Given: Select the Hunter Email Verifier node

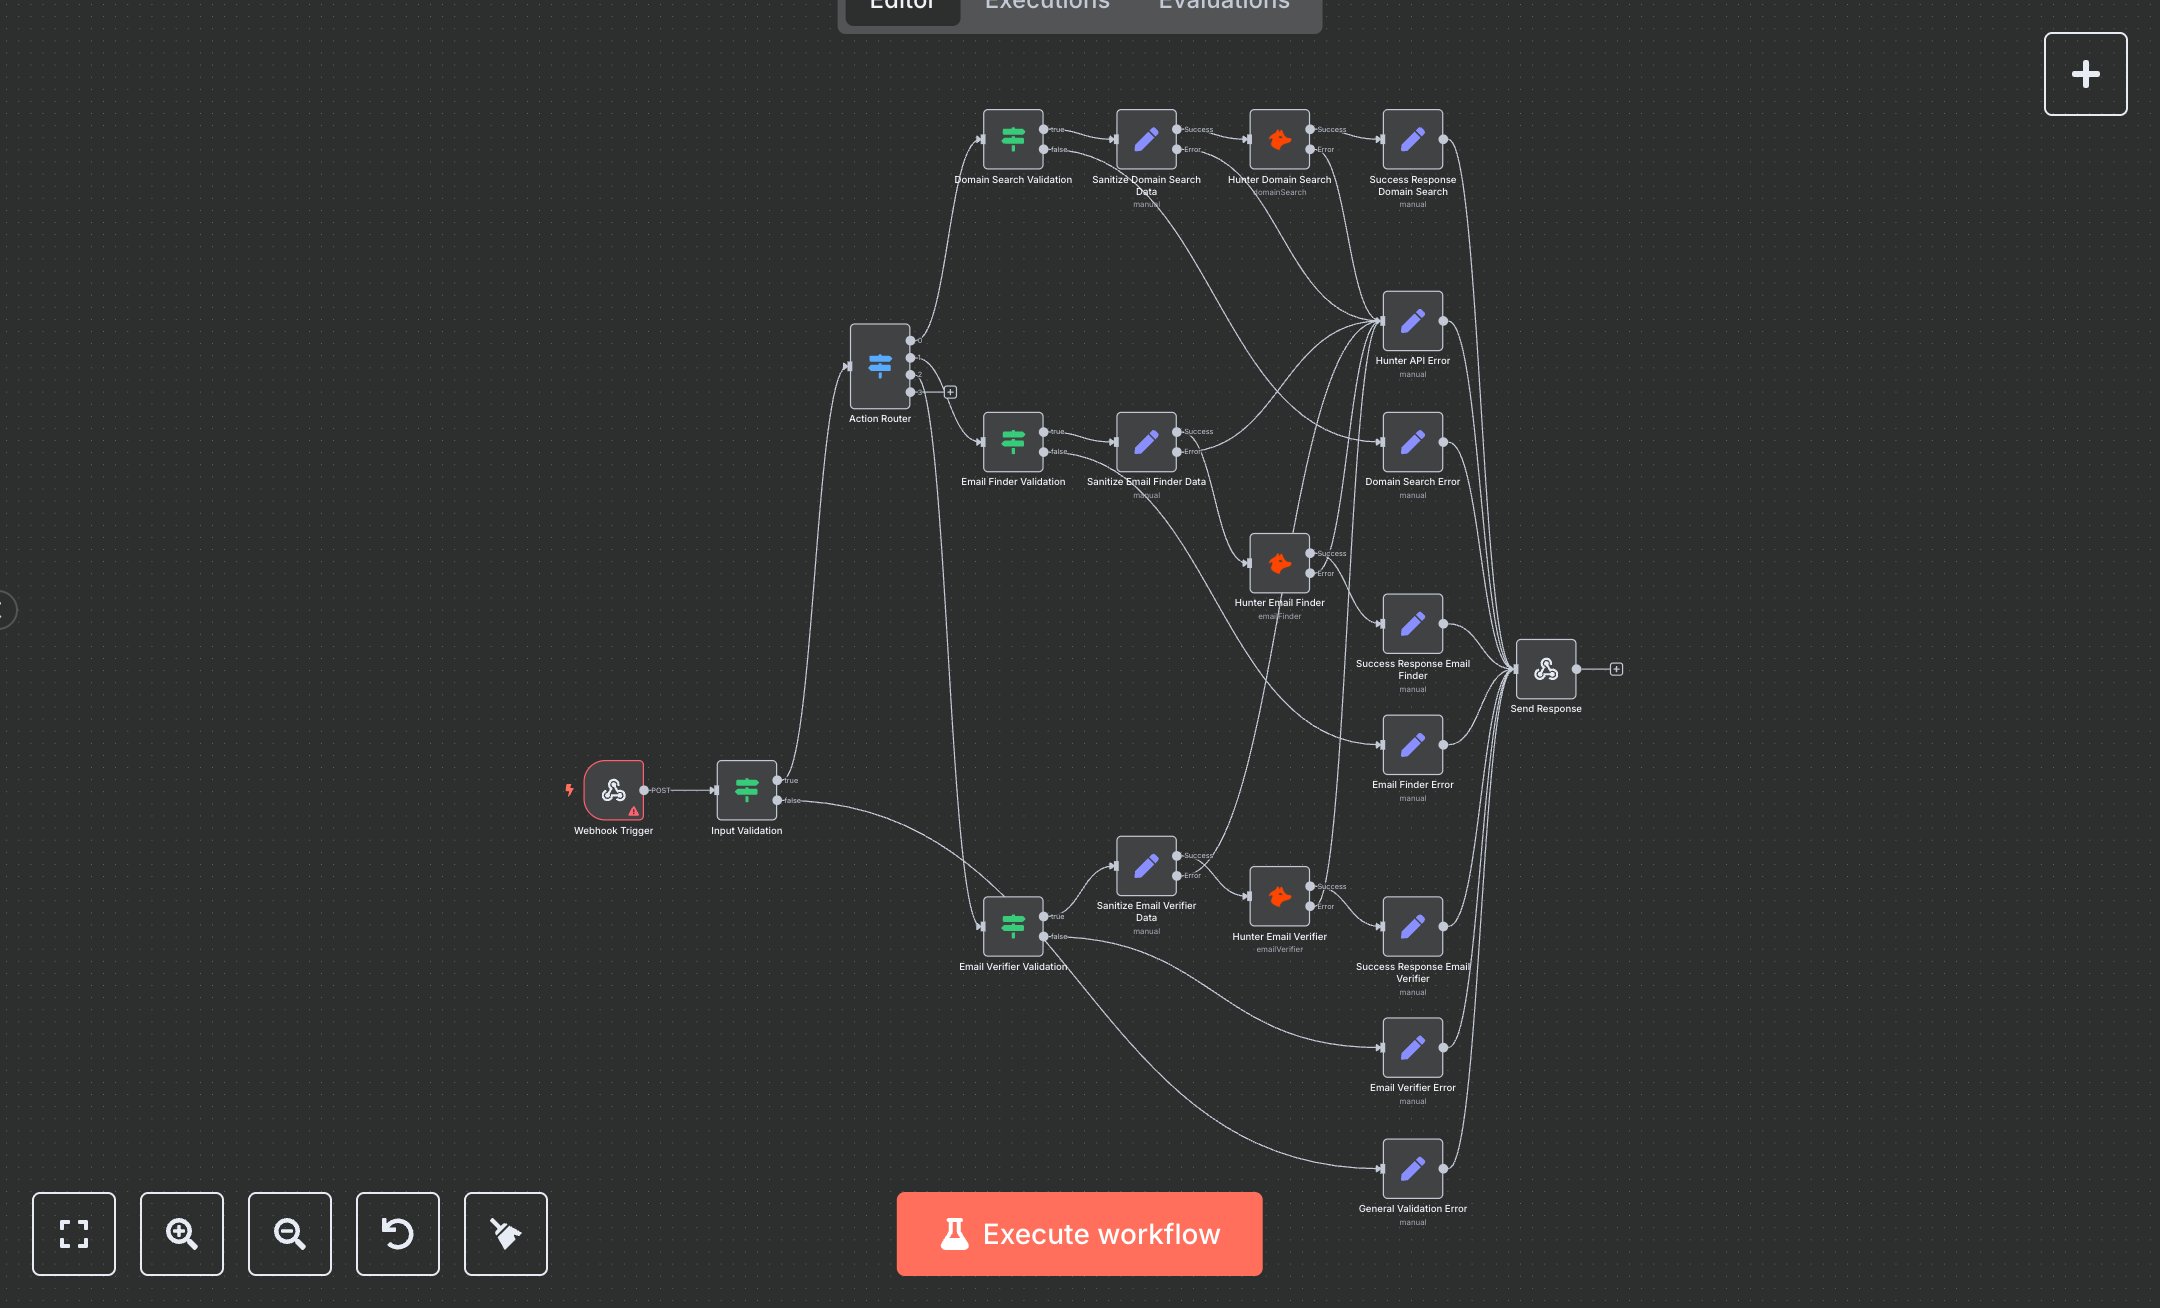Looking at the screenshot, I should coord(1279,896).
